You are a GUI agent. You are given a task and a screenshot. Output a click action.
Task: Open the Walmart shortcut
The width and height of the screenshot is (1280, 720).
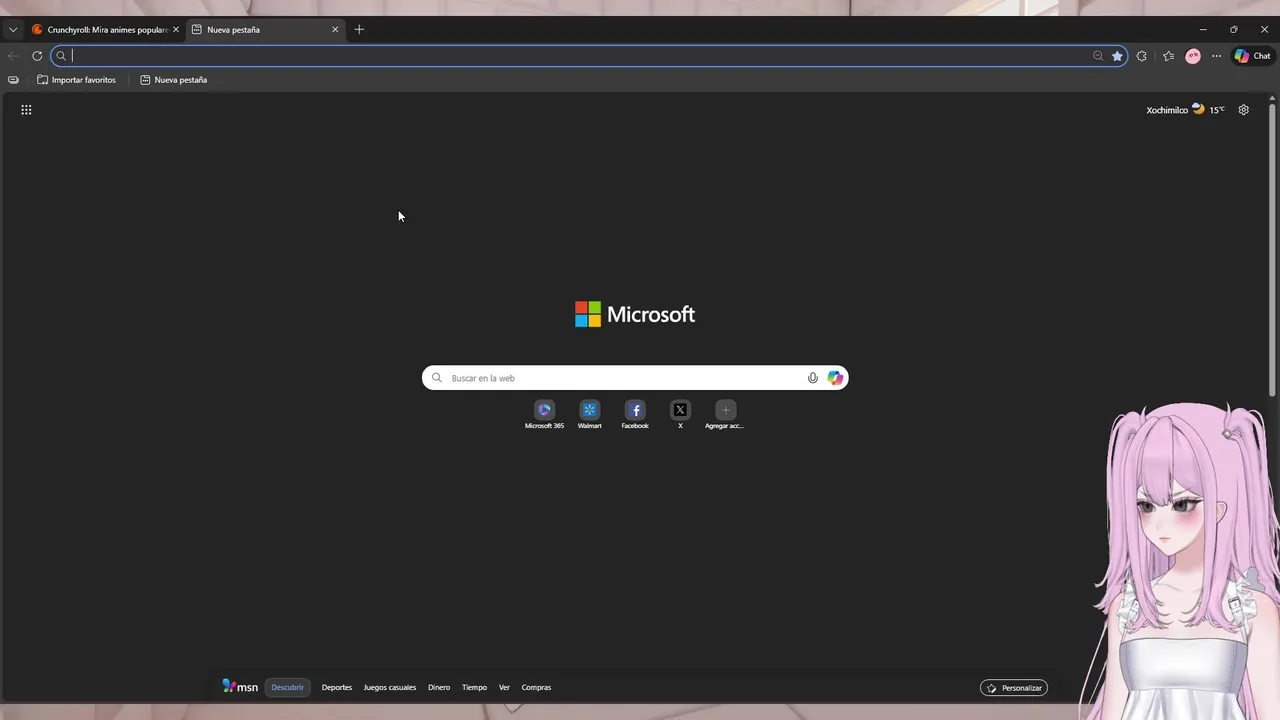[590, 414]
